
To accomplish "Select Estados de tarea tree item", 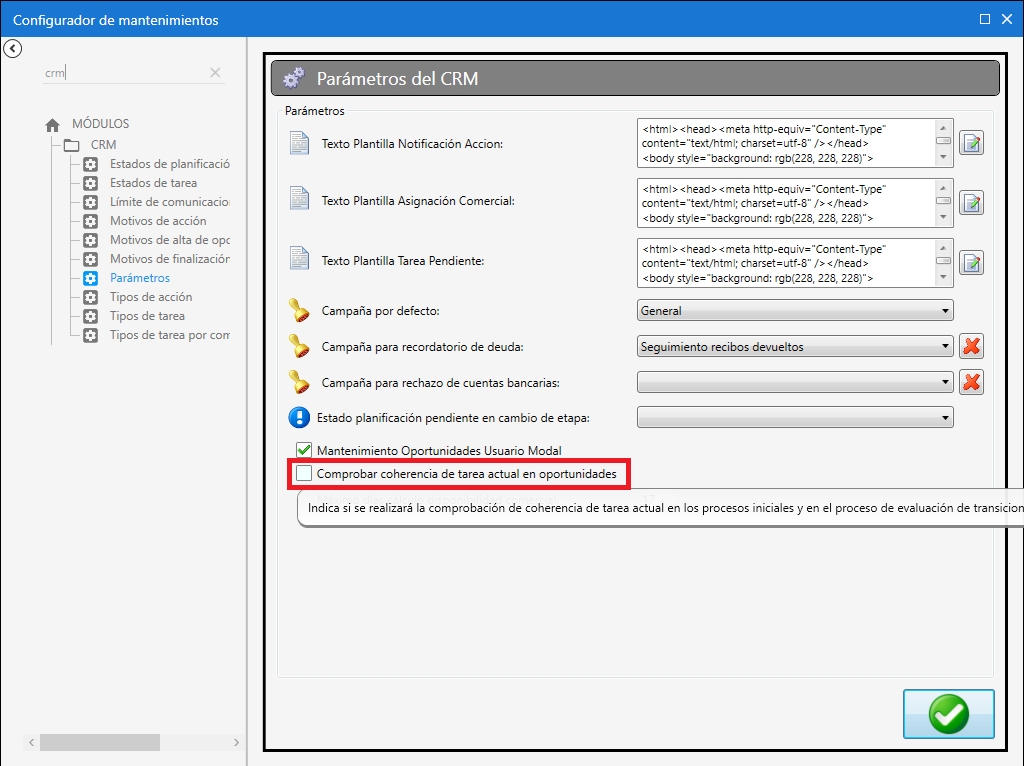I will pos(153,183).
